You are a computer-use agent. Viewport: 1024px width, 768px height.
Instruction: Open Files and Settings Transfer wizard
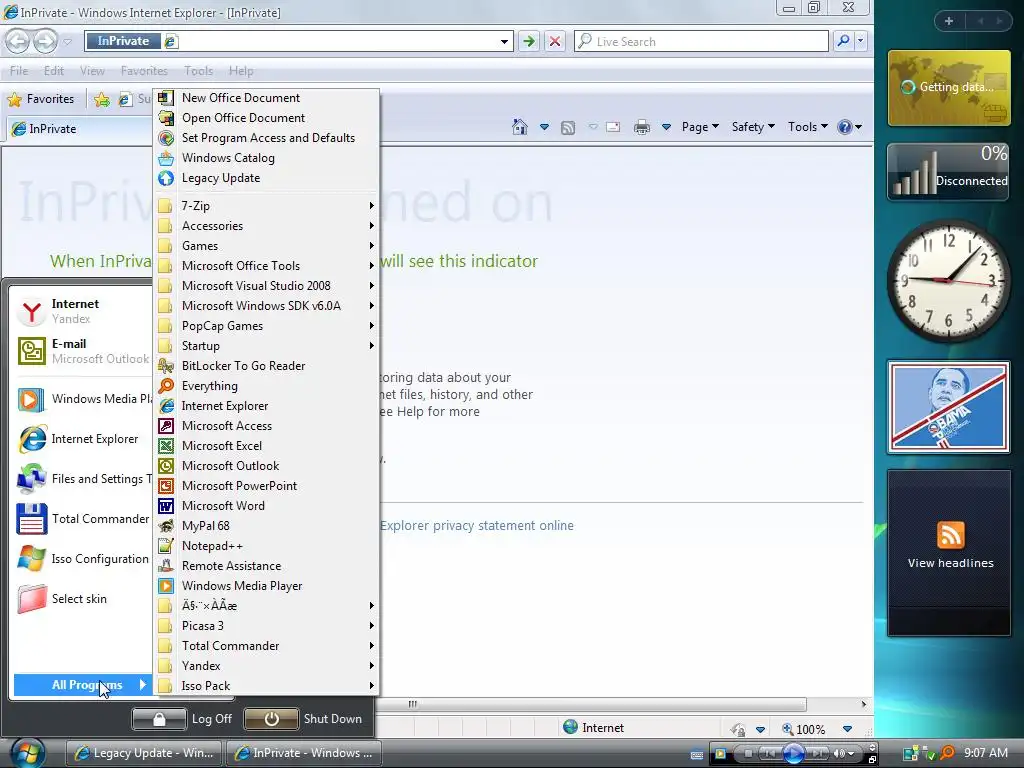pyautogui.click(x=82, y=479)
